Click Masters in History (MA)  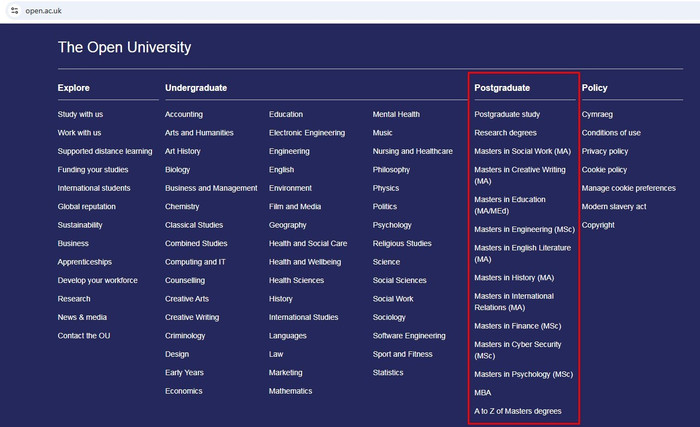tap(514, 278)
